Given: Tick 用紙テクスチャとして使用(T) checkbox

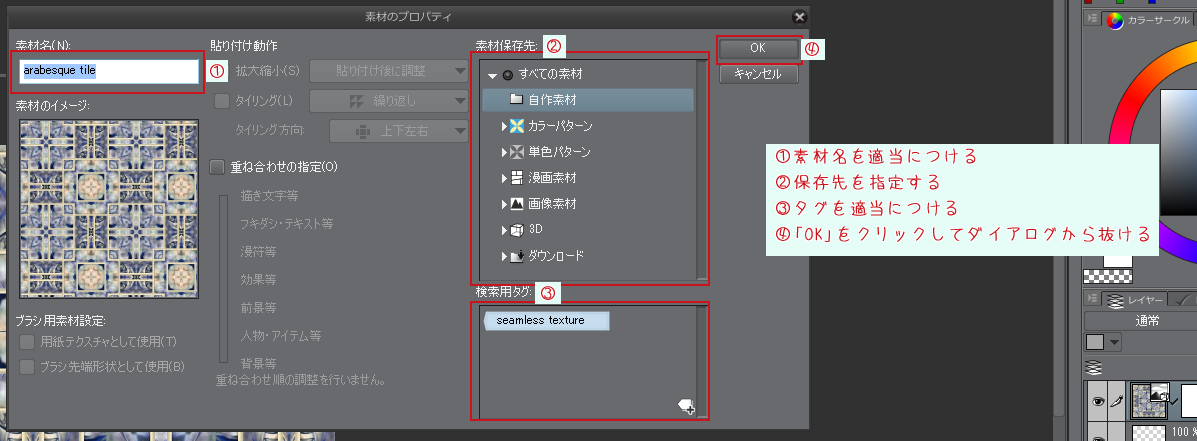Looking at the screenshot, I should [x=27, y=341].
